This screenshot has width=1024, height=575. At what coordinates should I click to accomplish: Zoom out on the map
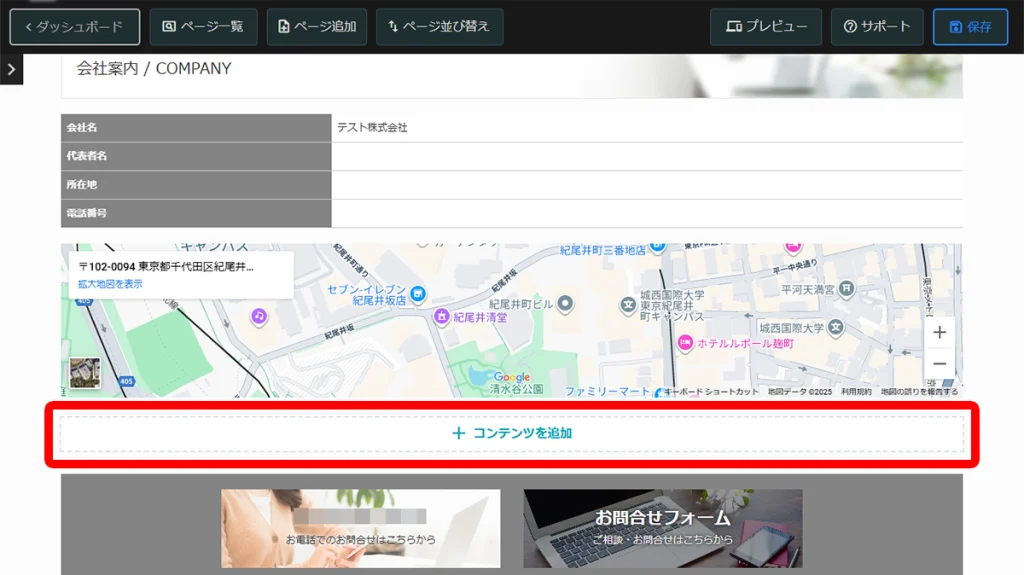939,364
